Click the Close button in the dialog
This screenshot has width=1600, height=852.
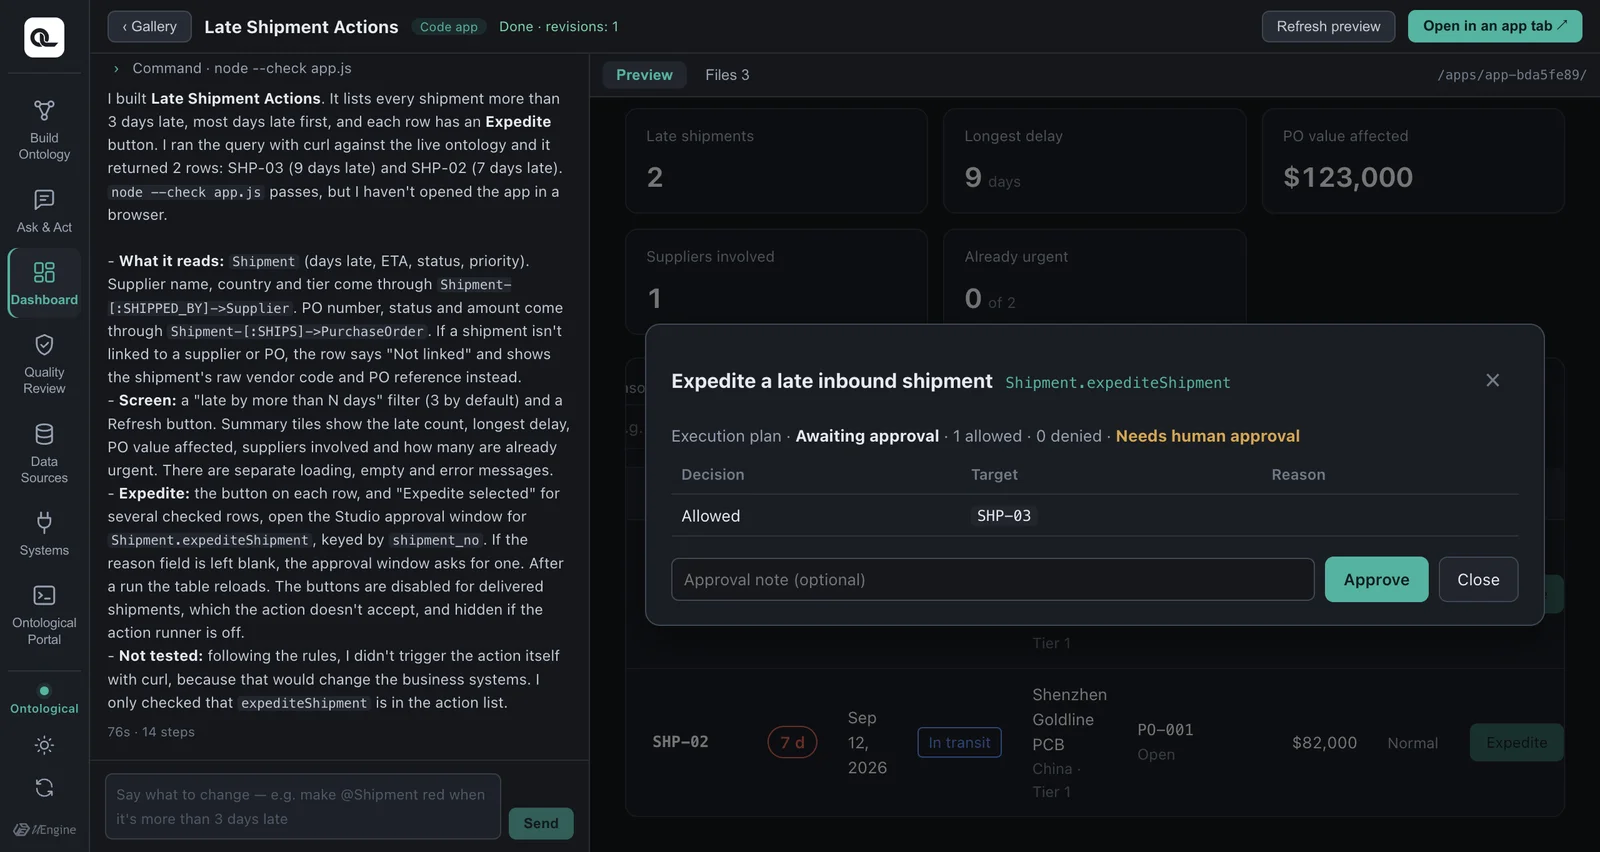click(1478, 579)
